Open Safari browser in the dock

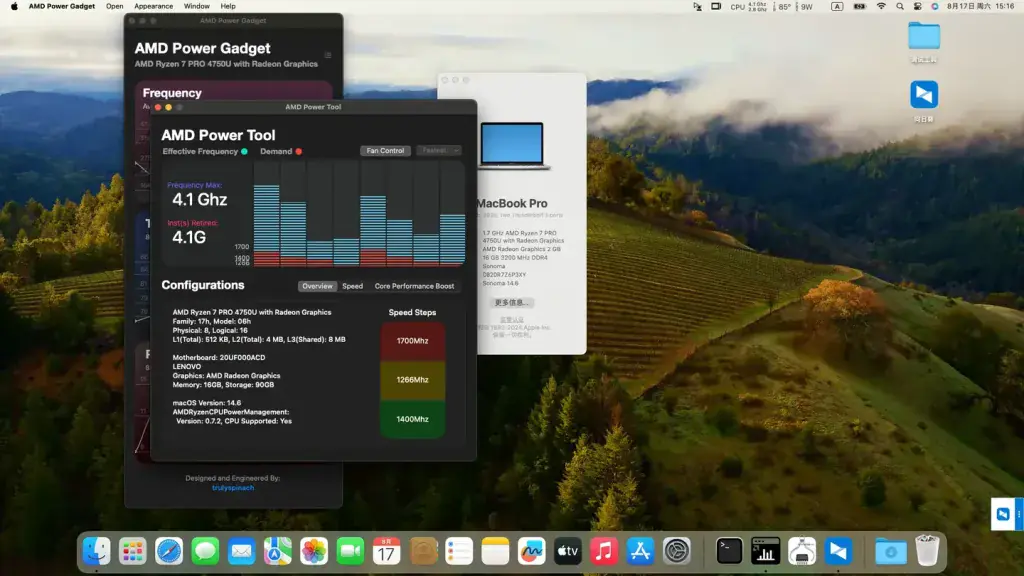coord(169,551)
